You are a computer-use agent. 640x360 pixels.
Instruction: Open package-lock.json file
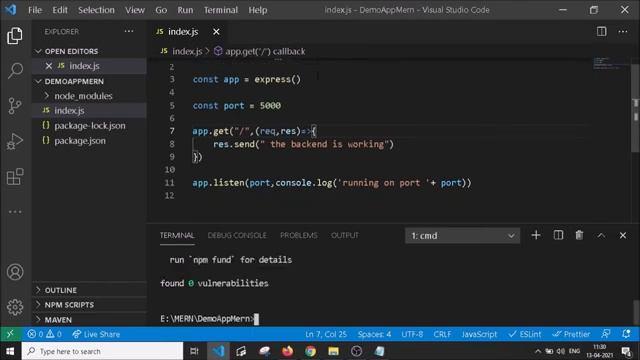pyautogui.click(x=89, y=126)
